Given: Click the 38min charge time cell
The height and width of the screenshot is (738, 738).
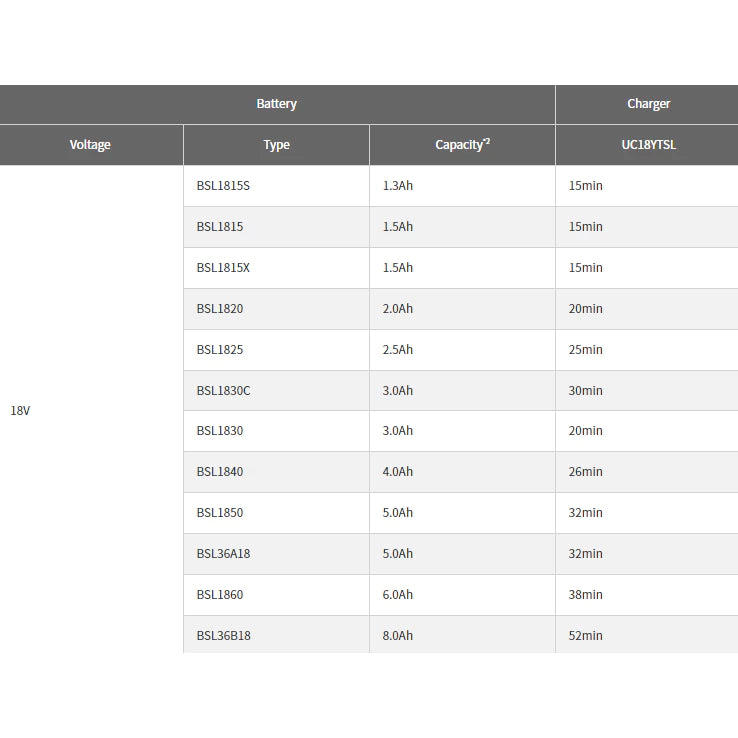Looking at the screenshot, I should point(647,594).
